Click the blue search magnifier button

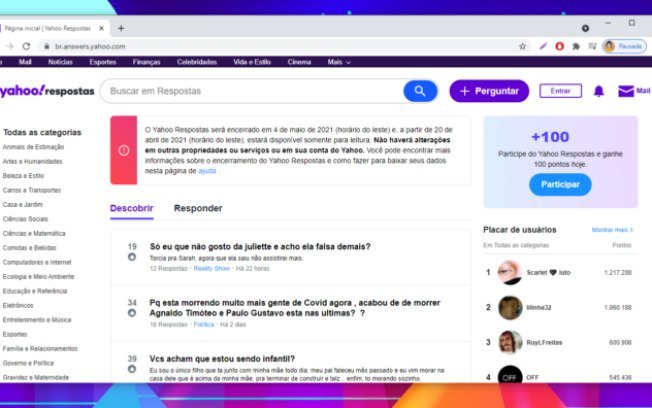(420, 91)
